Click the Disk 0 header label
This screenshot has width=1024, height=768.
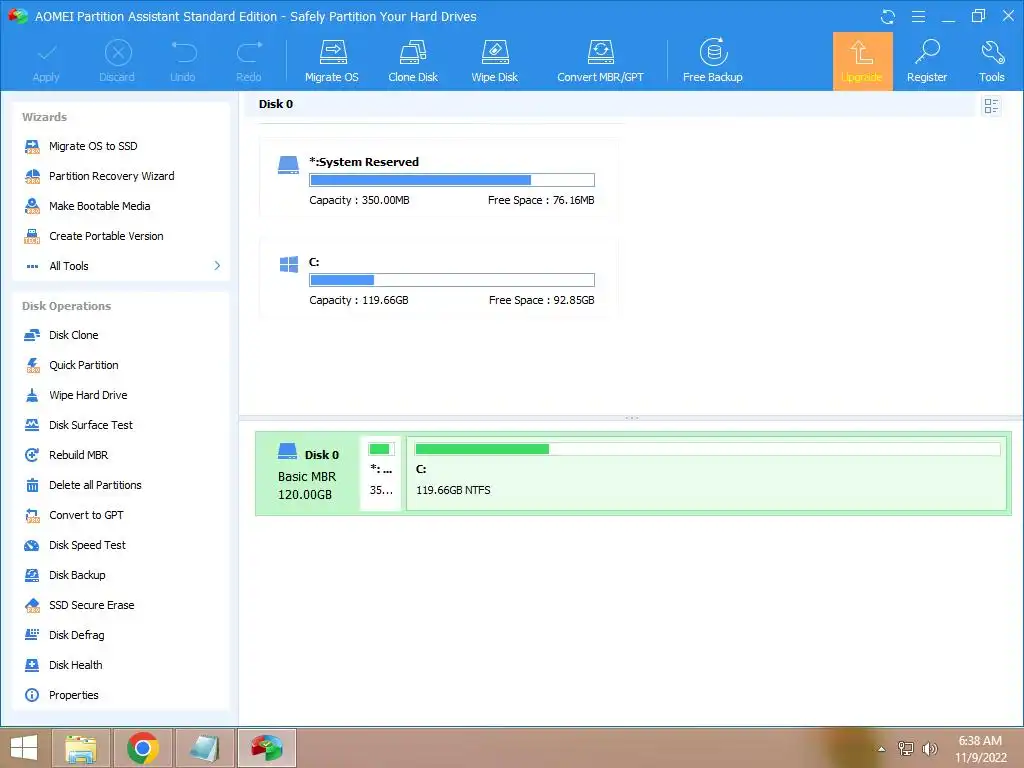(x=276, y=104)
